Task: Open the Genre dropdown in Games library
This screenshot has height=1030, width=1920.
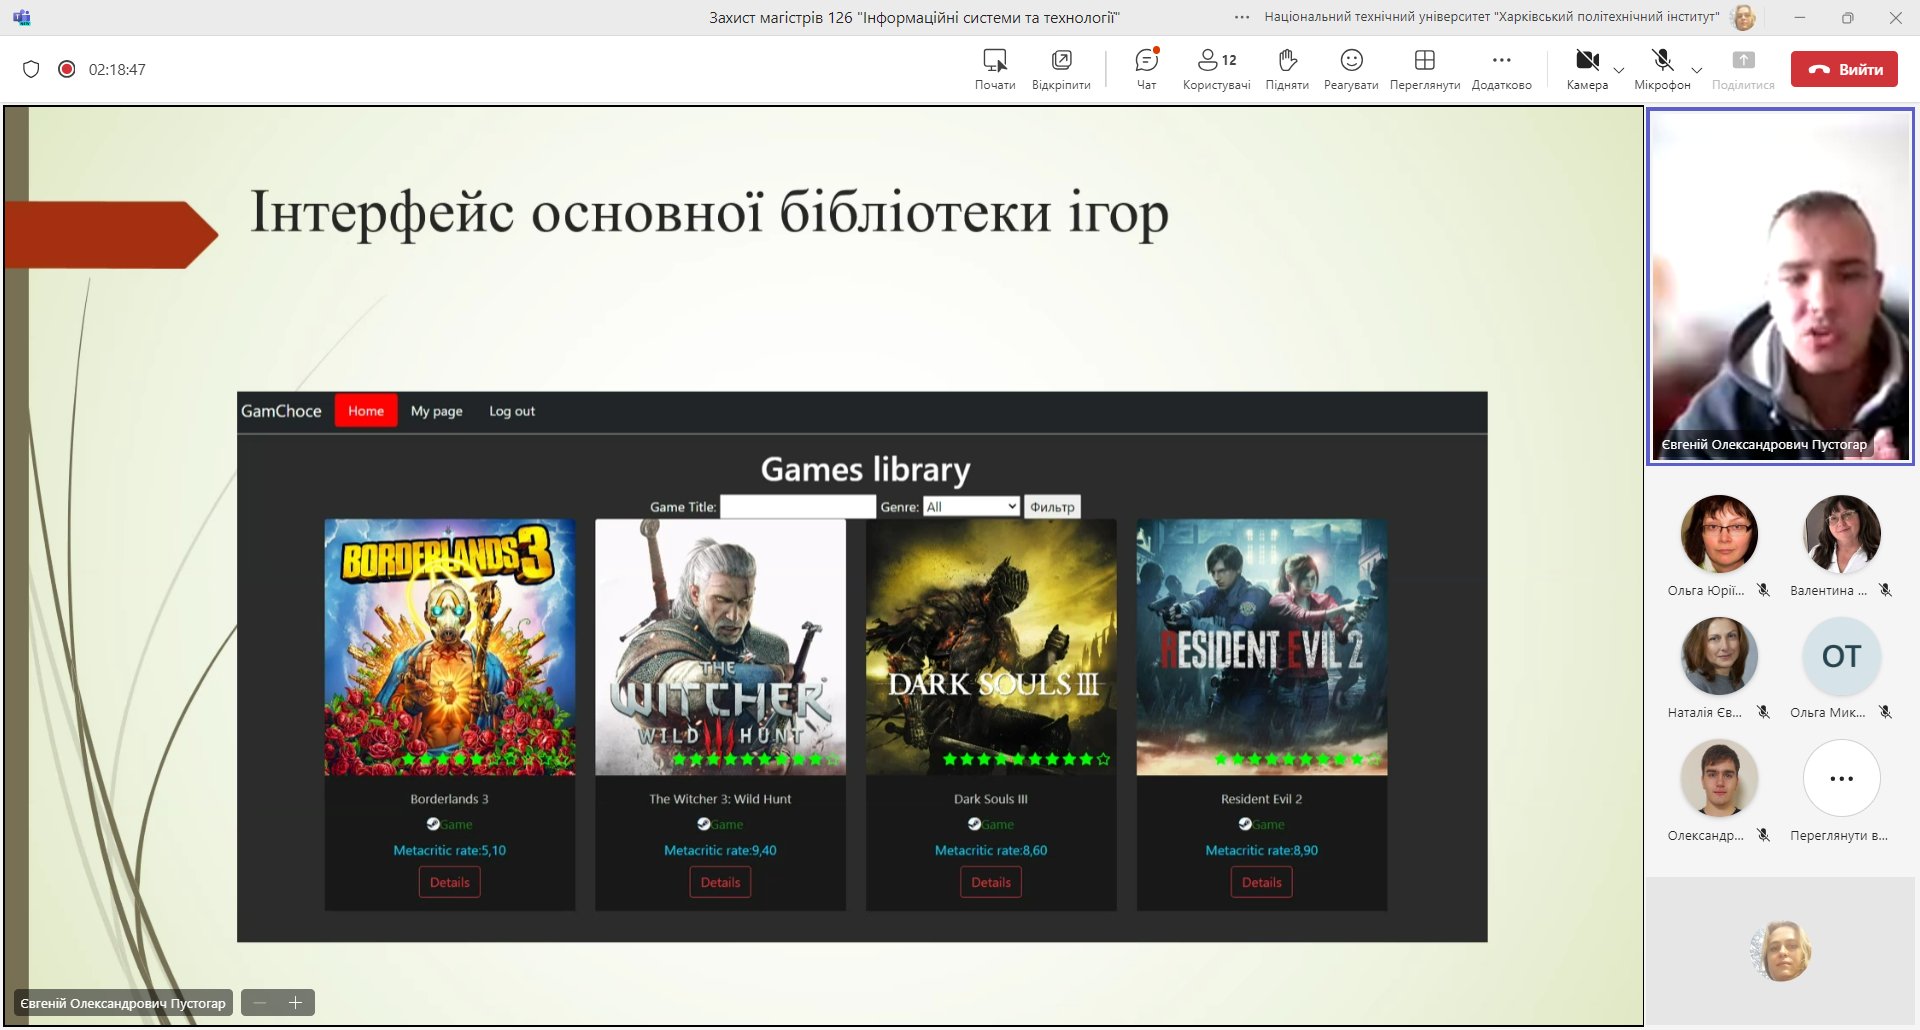Action: (970, 507)
